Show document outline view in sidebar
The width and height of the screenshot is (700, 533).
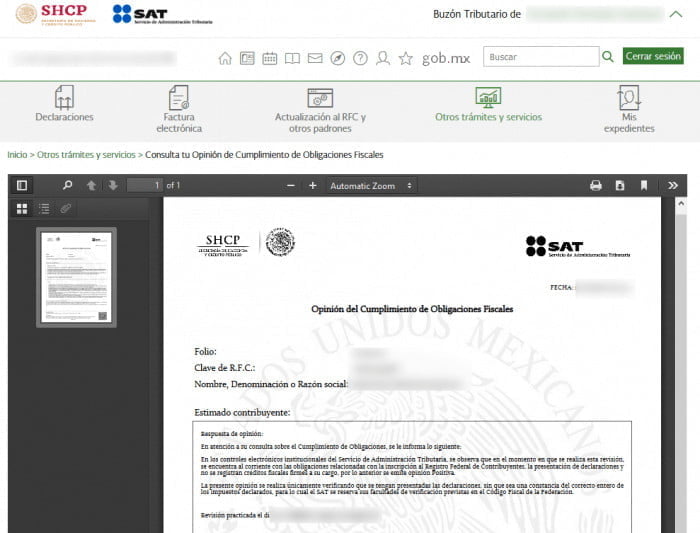(44, 208)
